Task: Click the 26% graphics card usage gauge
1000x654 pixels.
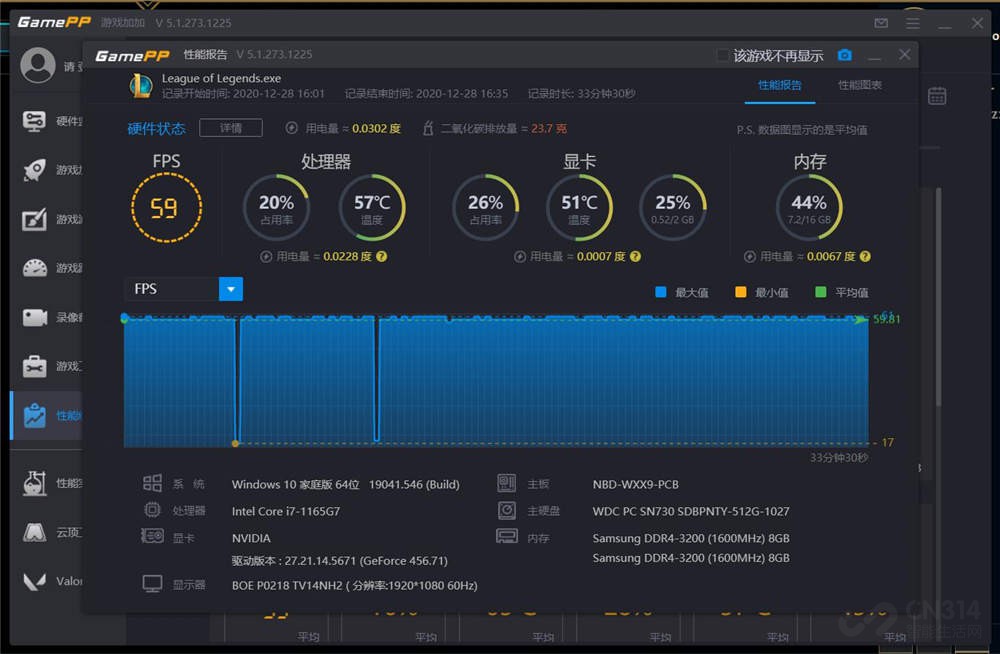Action: coord(485,208)
